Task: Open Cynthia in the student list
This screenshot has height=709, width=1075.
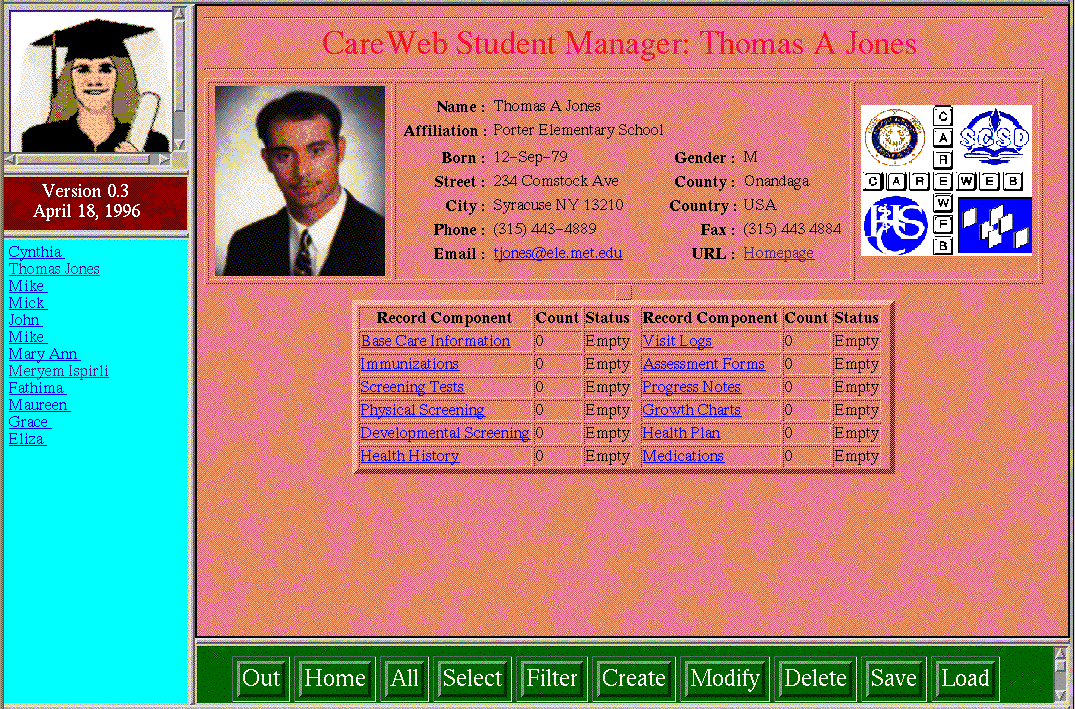Action: [x=36, y=252]
